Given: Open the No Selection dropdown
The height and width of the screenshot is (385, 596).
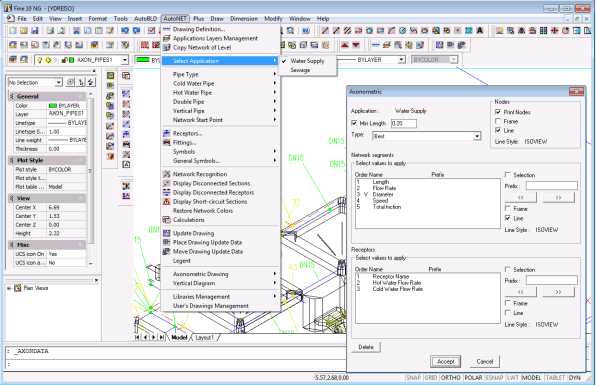Looking at the screenshot, I should 58,82.
